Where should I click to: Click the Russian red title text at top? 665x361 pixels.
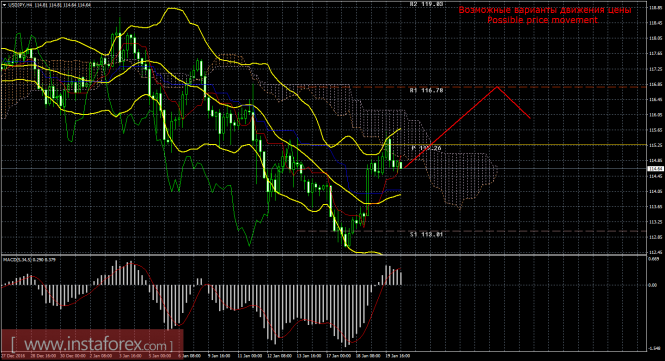point(545,10)
